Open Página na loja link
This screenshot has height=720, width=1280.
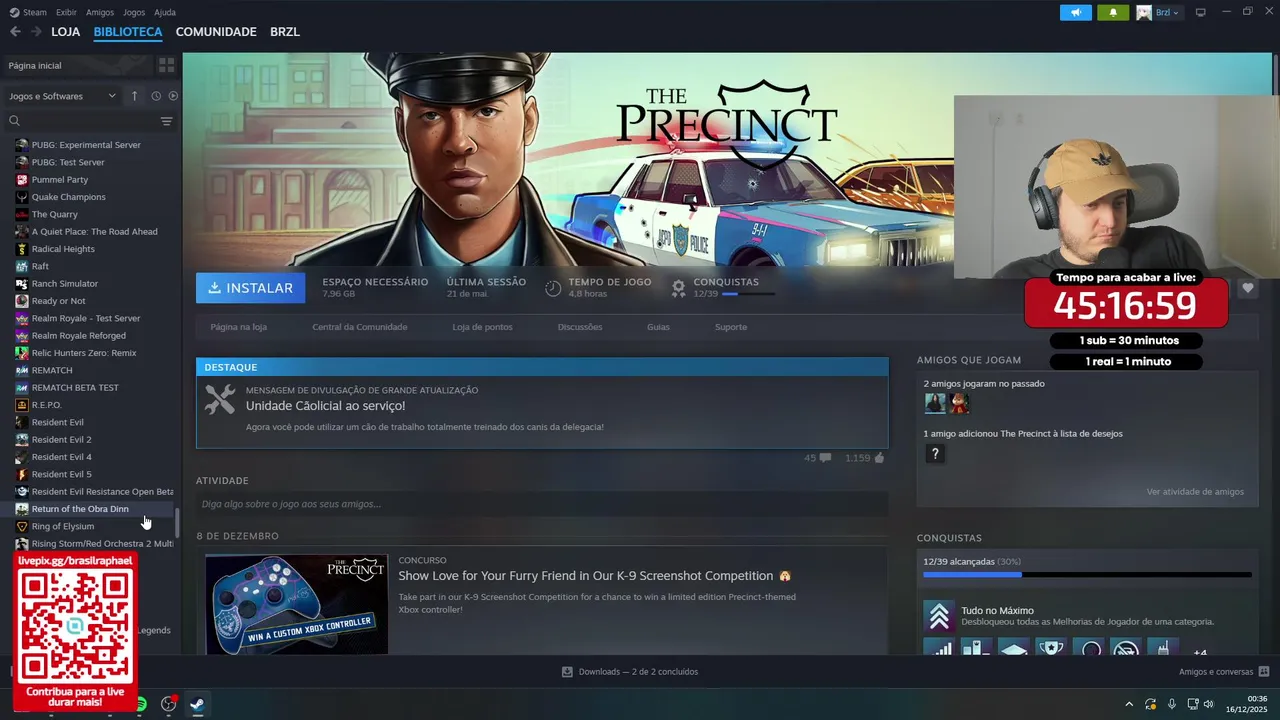click(238, 327)
